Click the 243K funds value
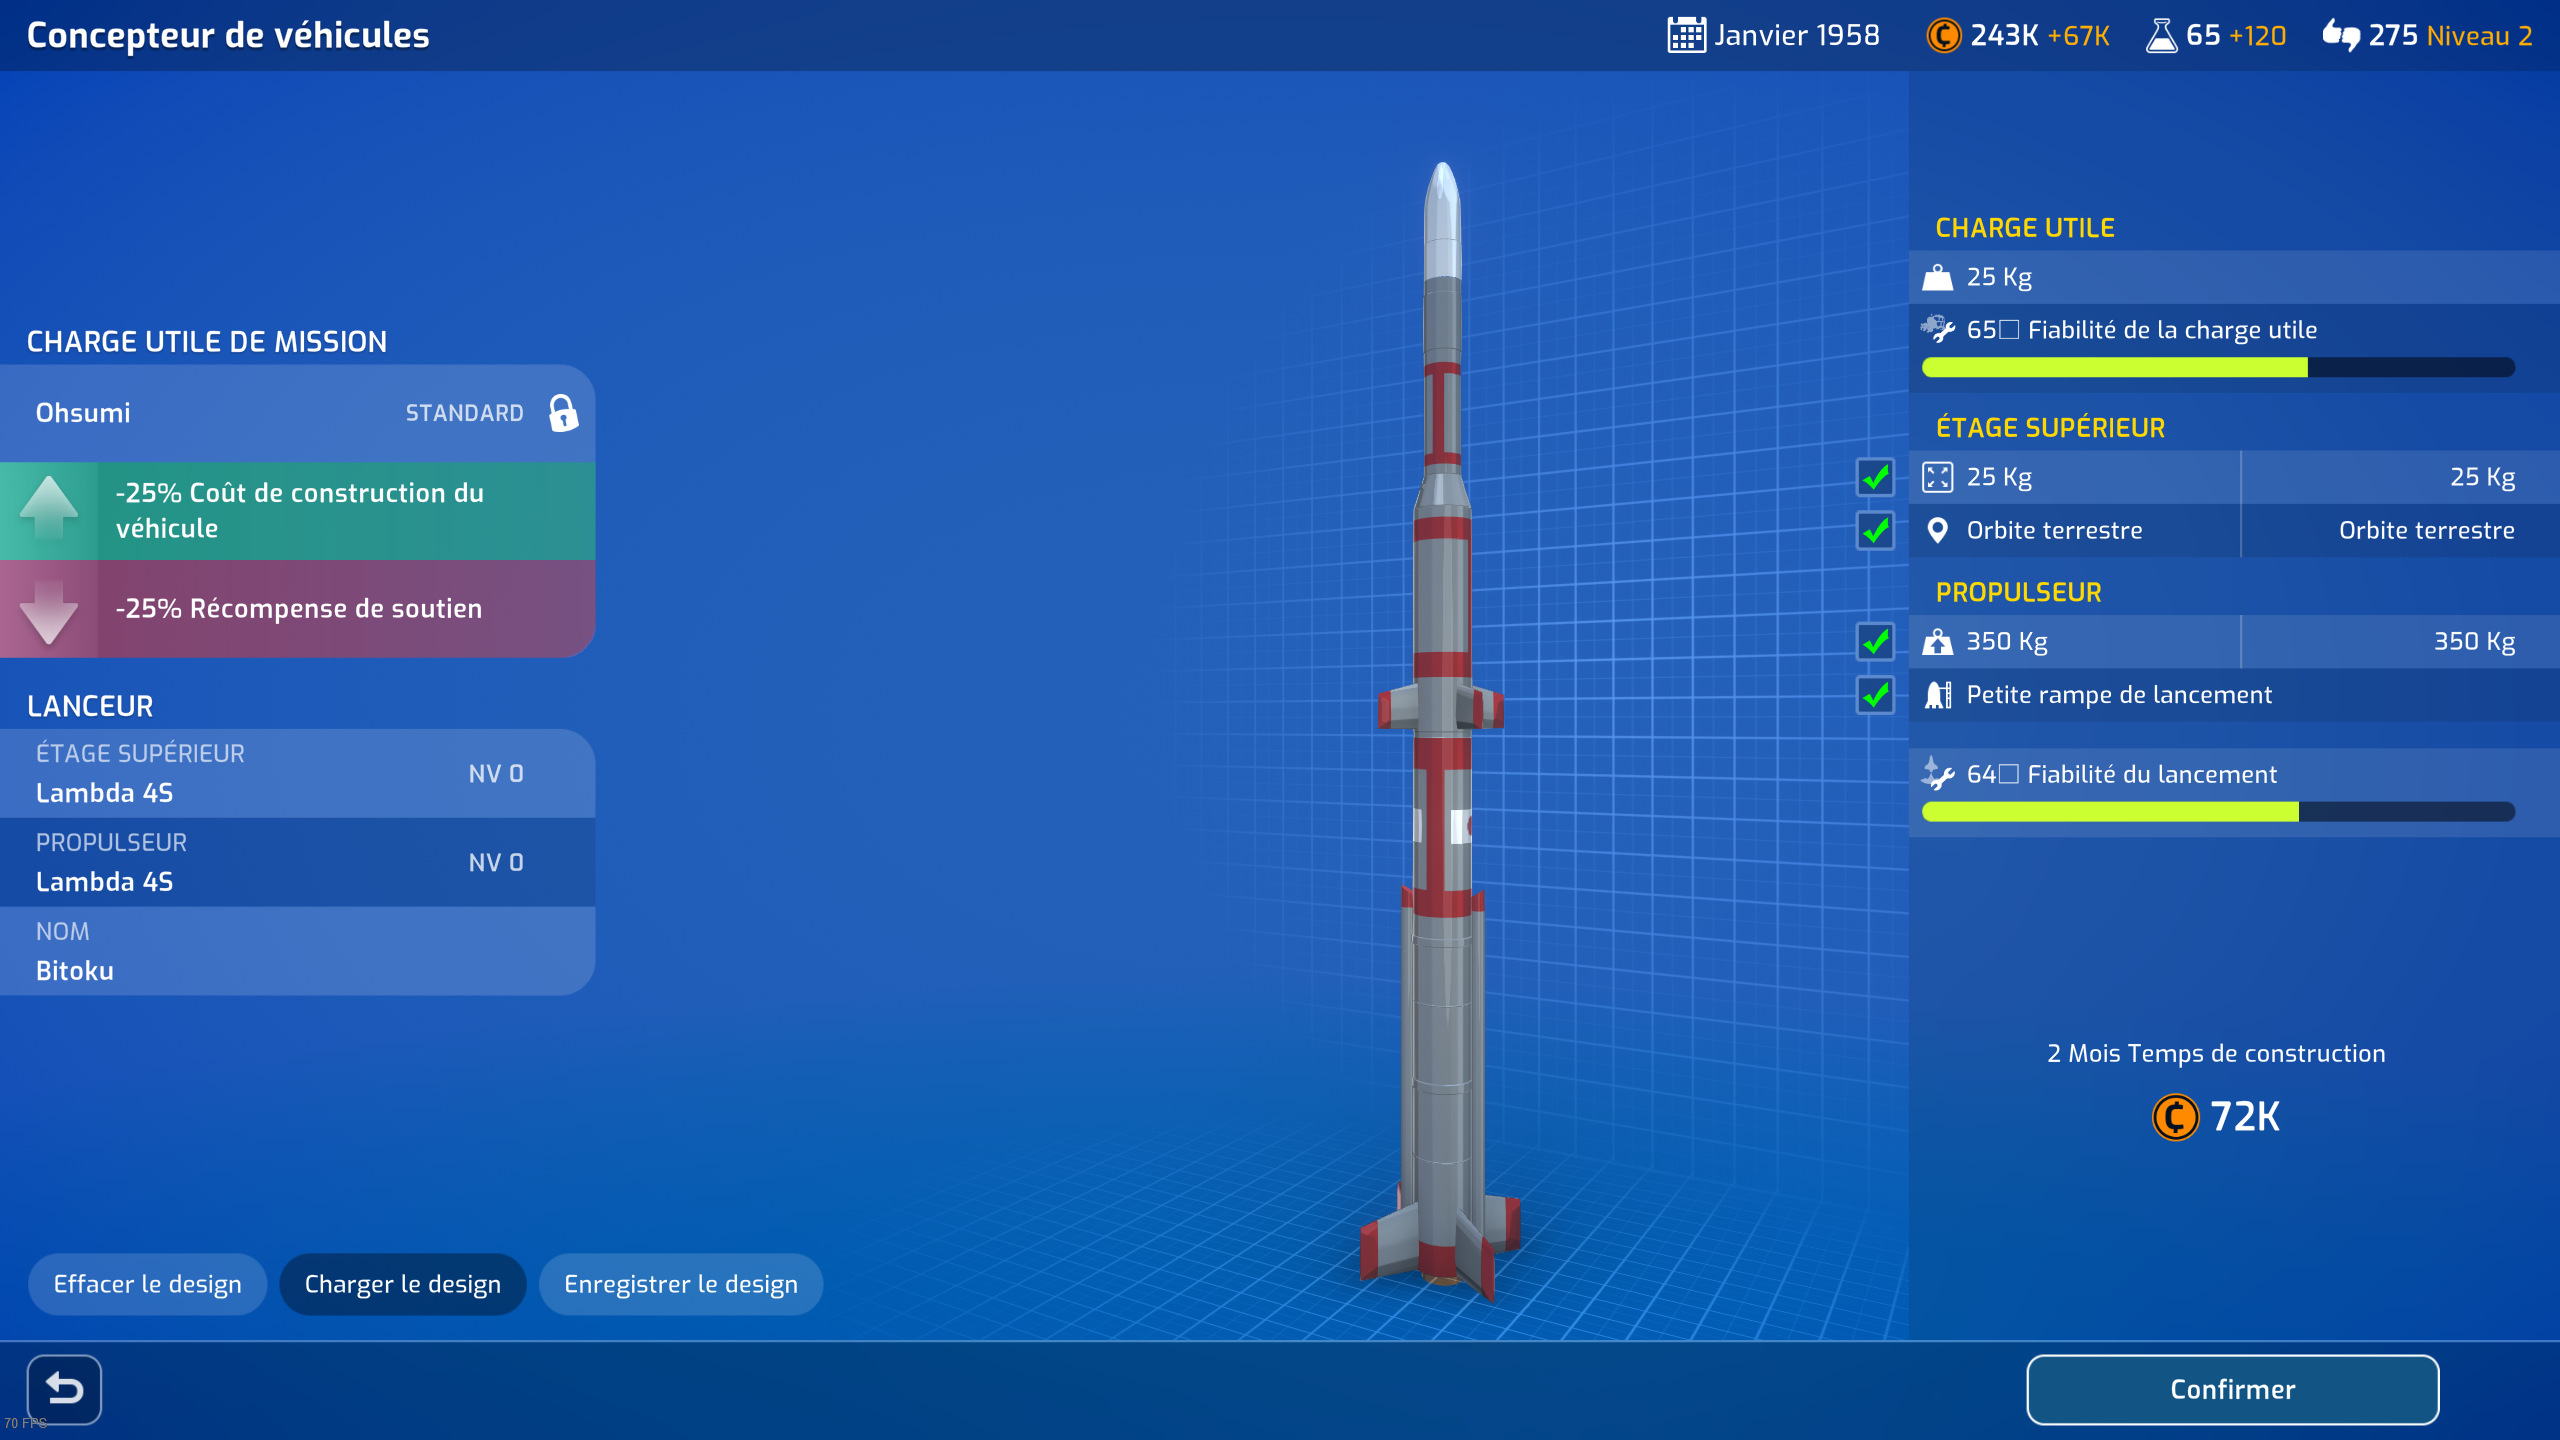This screenshot has width=2560, height=1440. 2004,35
